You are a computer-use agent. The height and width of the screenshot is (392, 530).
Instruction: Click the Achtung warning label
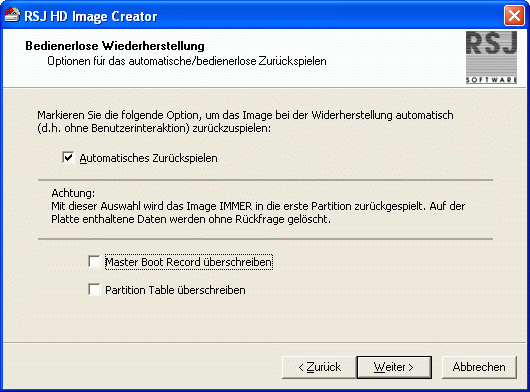point(73,193)
